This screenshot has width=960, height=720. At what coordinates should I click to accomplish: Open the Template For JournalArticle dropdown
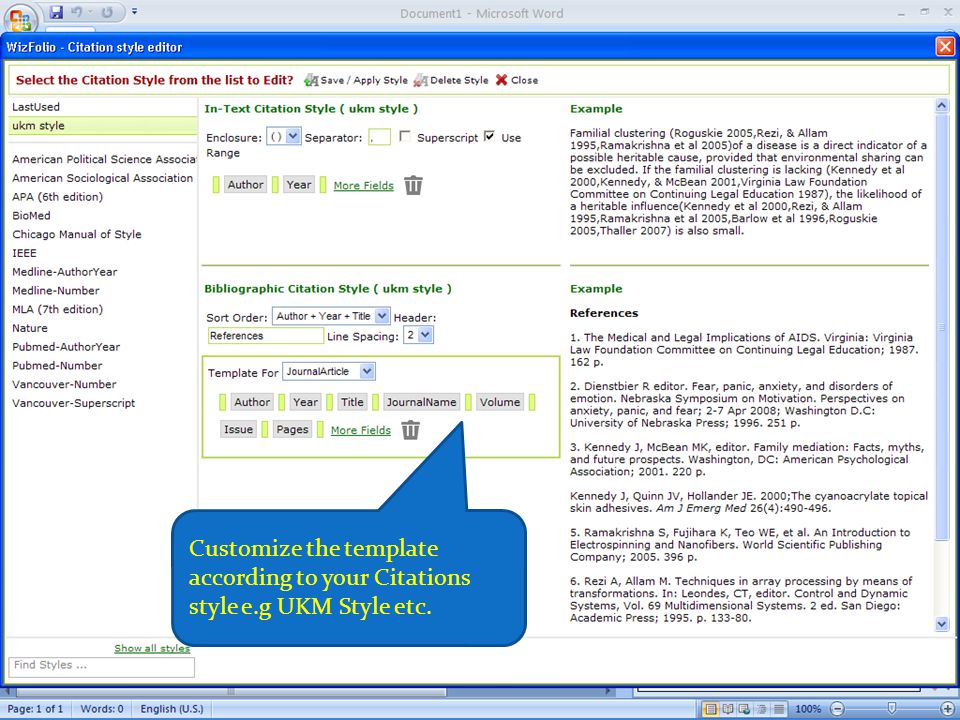(329, 372)
